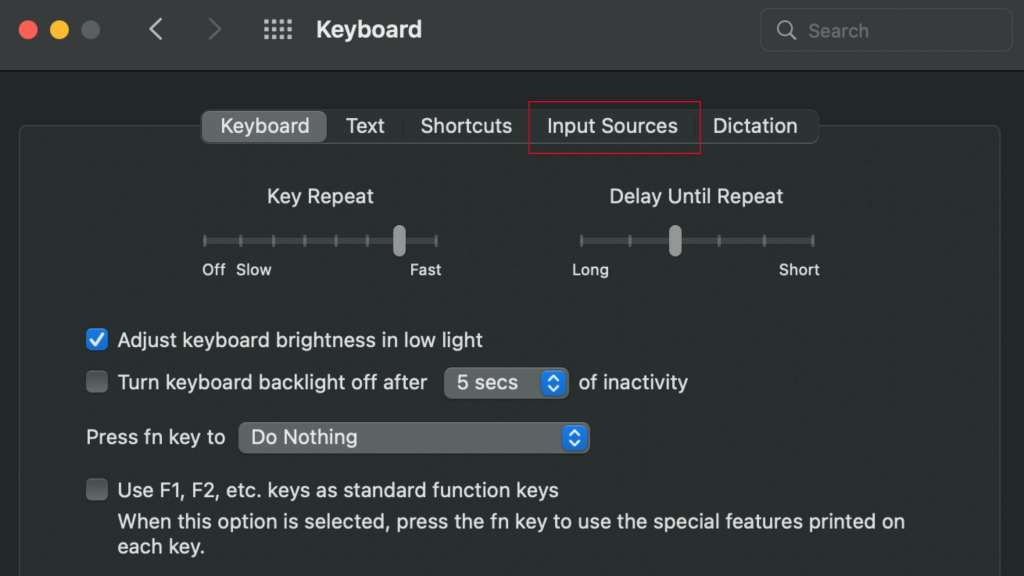Open the Show All preferences grid icon
The width and height of the screenshot is (1024, 576).
tap(277, 29)
